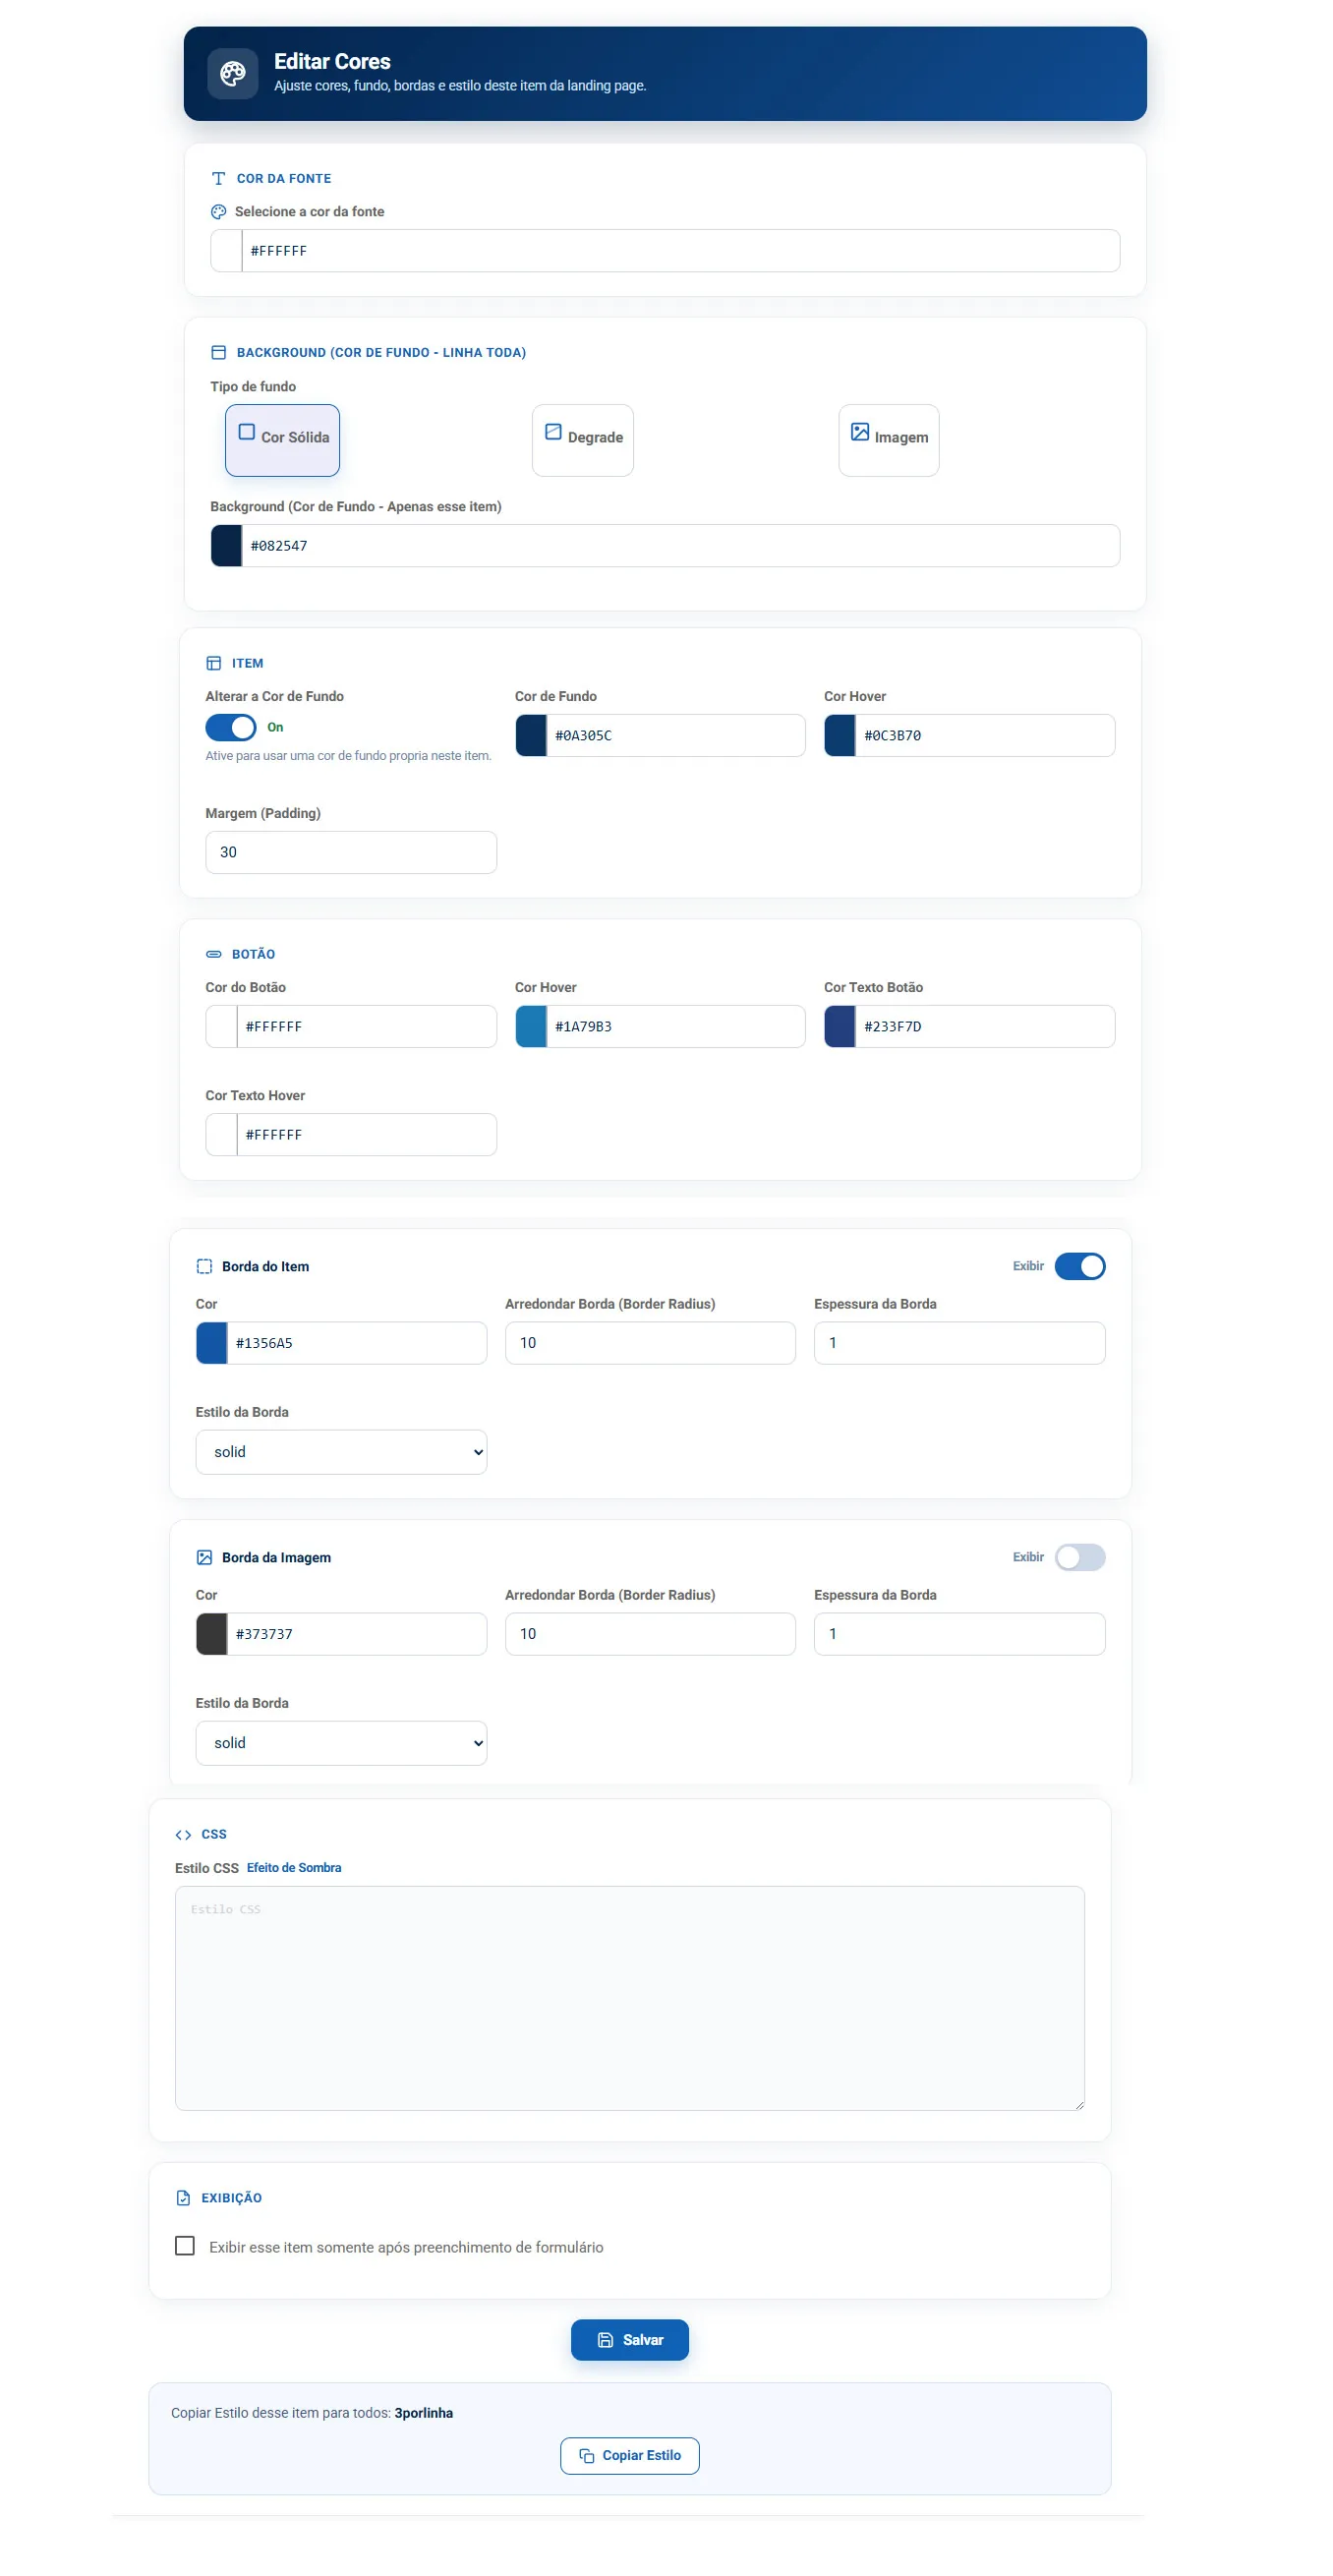Image resolution: width=1333 pixels, height=2576 pixels.
Task: Open the Cor Texto Botão #233F7D swatch
Action: tap(840, 1027)
